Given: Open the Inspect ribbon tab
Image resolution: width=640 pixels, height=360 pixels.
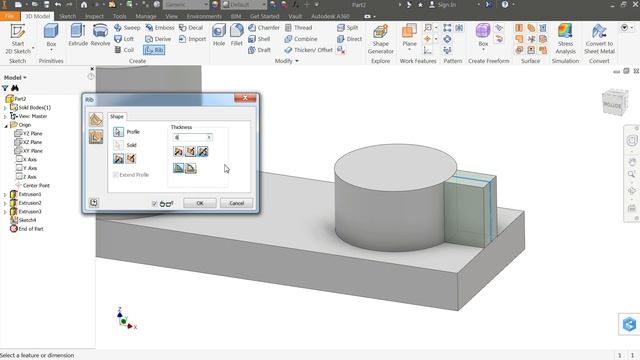Looking at the screenshot, I should [x=94, y=16].
